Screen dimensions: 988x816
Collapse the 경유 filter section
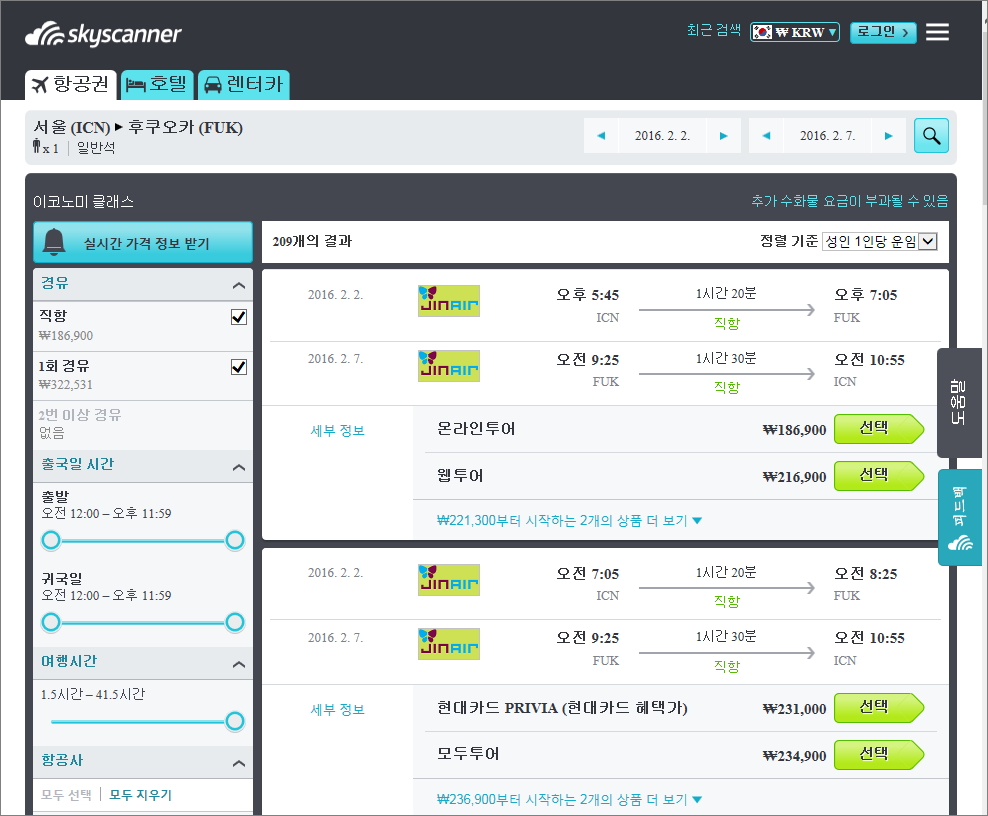pos(238,286)
